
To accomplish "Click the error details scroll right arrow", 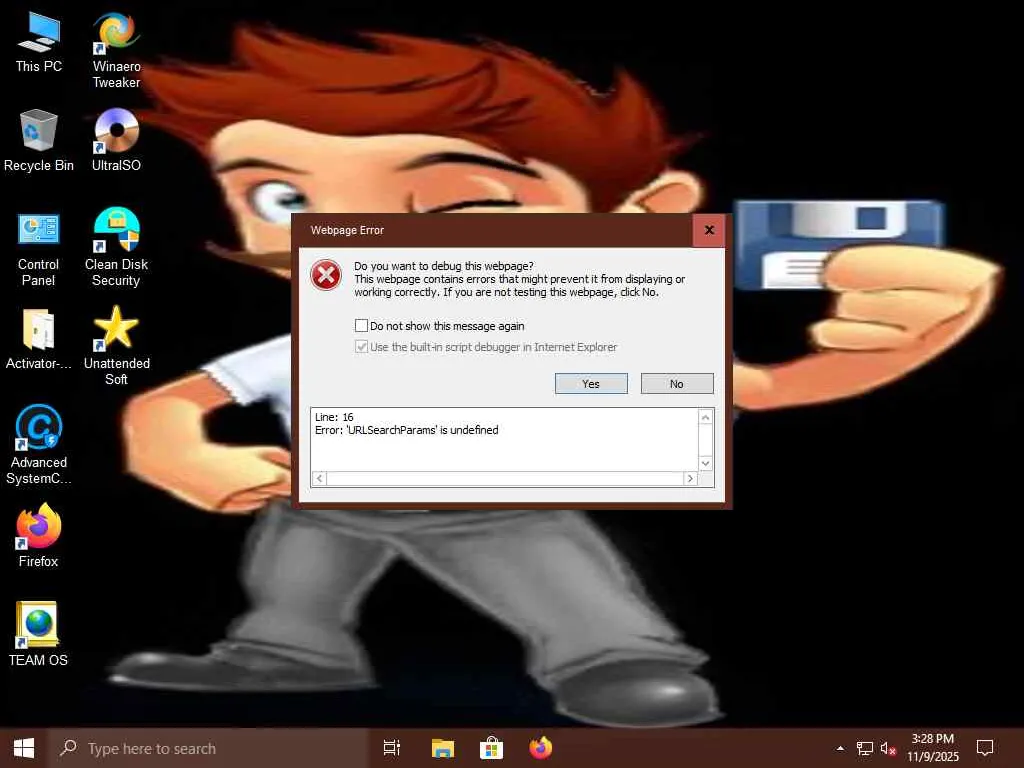I will point(690,479).
